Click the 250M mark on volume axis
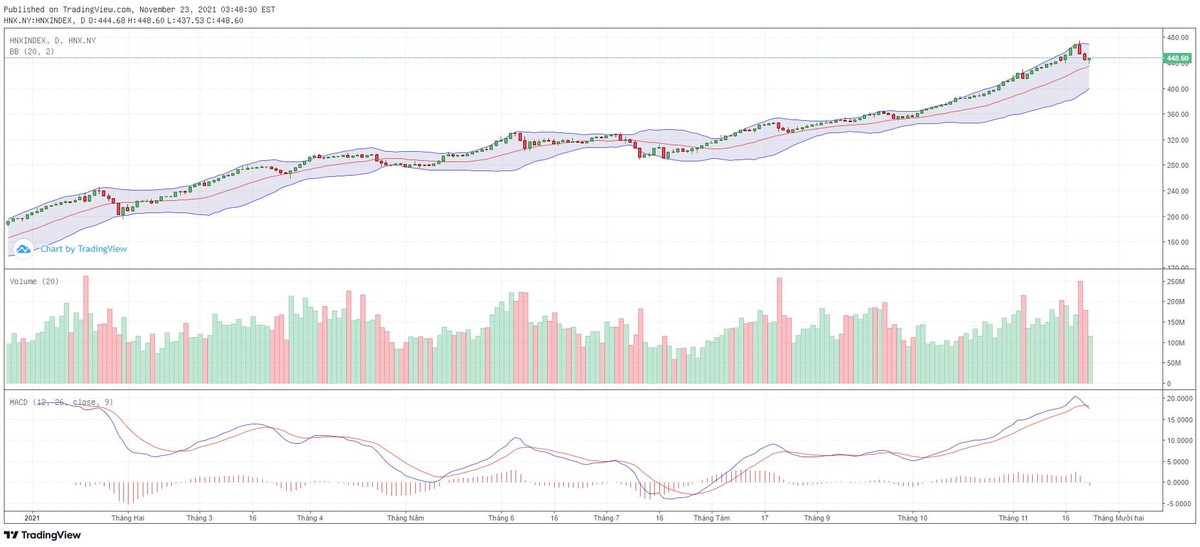 (x=1175, y=282)
